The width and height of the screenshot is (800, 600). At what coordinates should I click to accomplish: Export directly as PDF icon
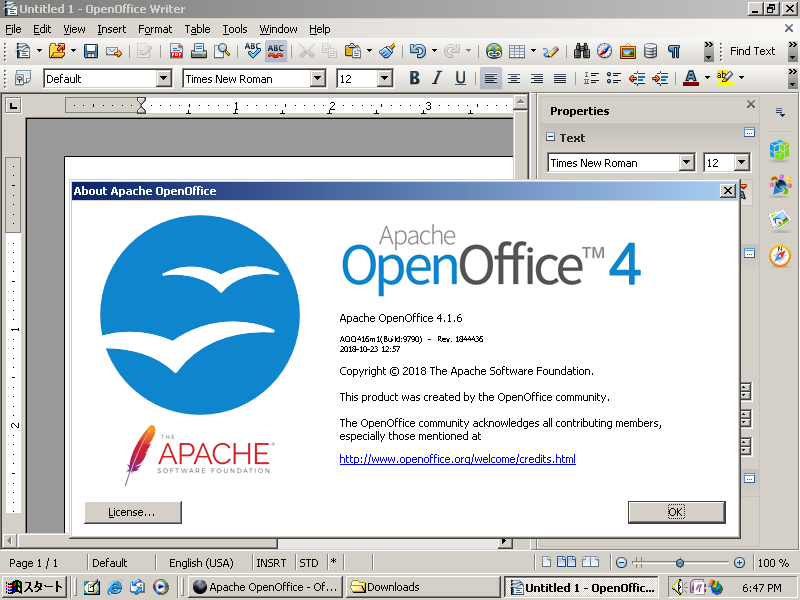176,51
